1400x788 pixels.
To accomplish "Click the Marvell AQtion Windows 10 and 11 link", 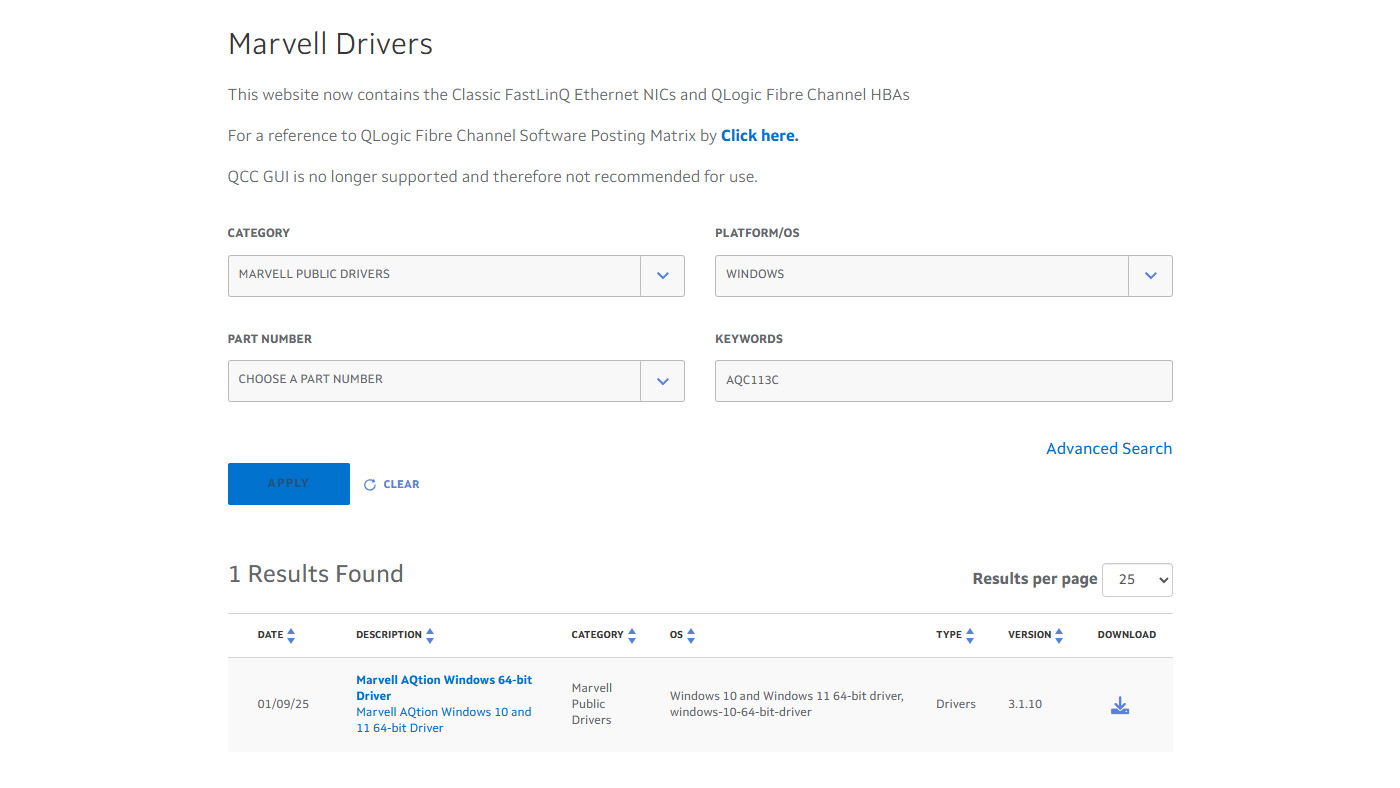I will 443,719.
